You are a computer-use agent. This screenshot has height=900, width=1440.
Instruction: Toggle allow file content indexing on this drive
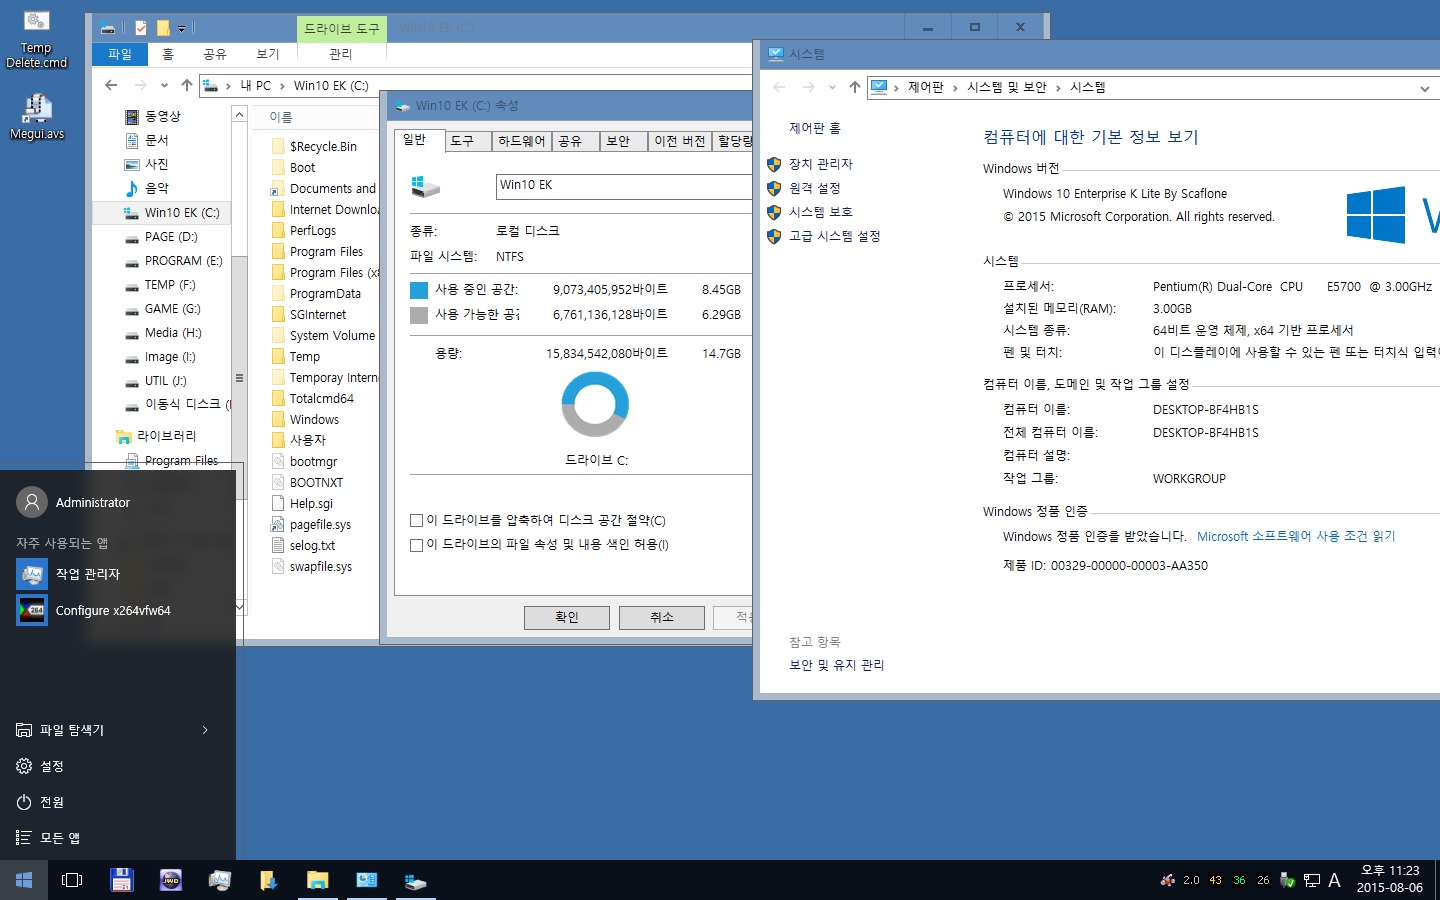pyautogui.click(x=416, y=545)
